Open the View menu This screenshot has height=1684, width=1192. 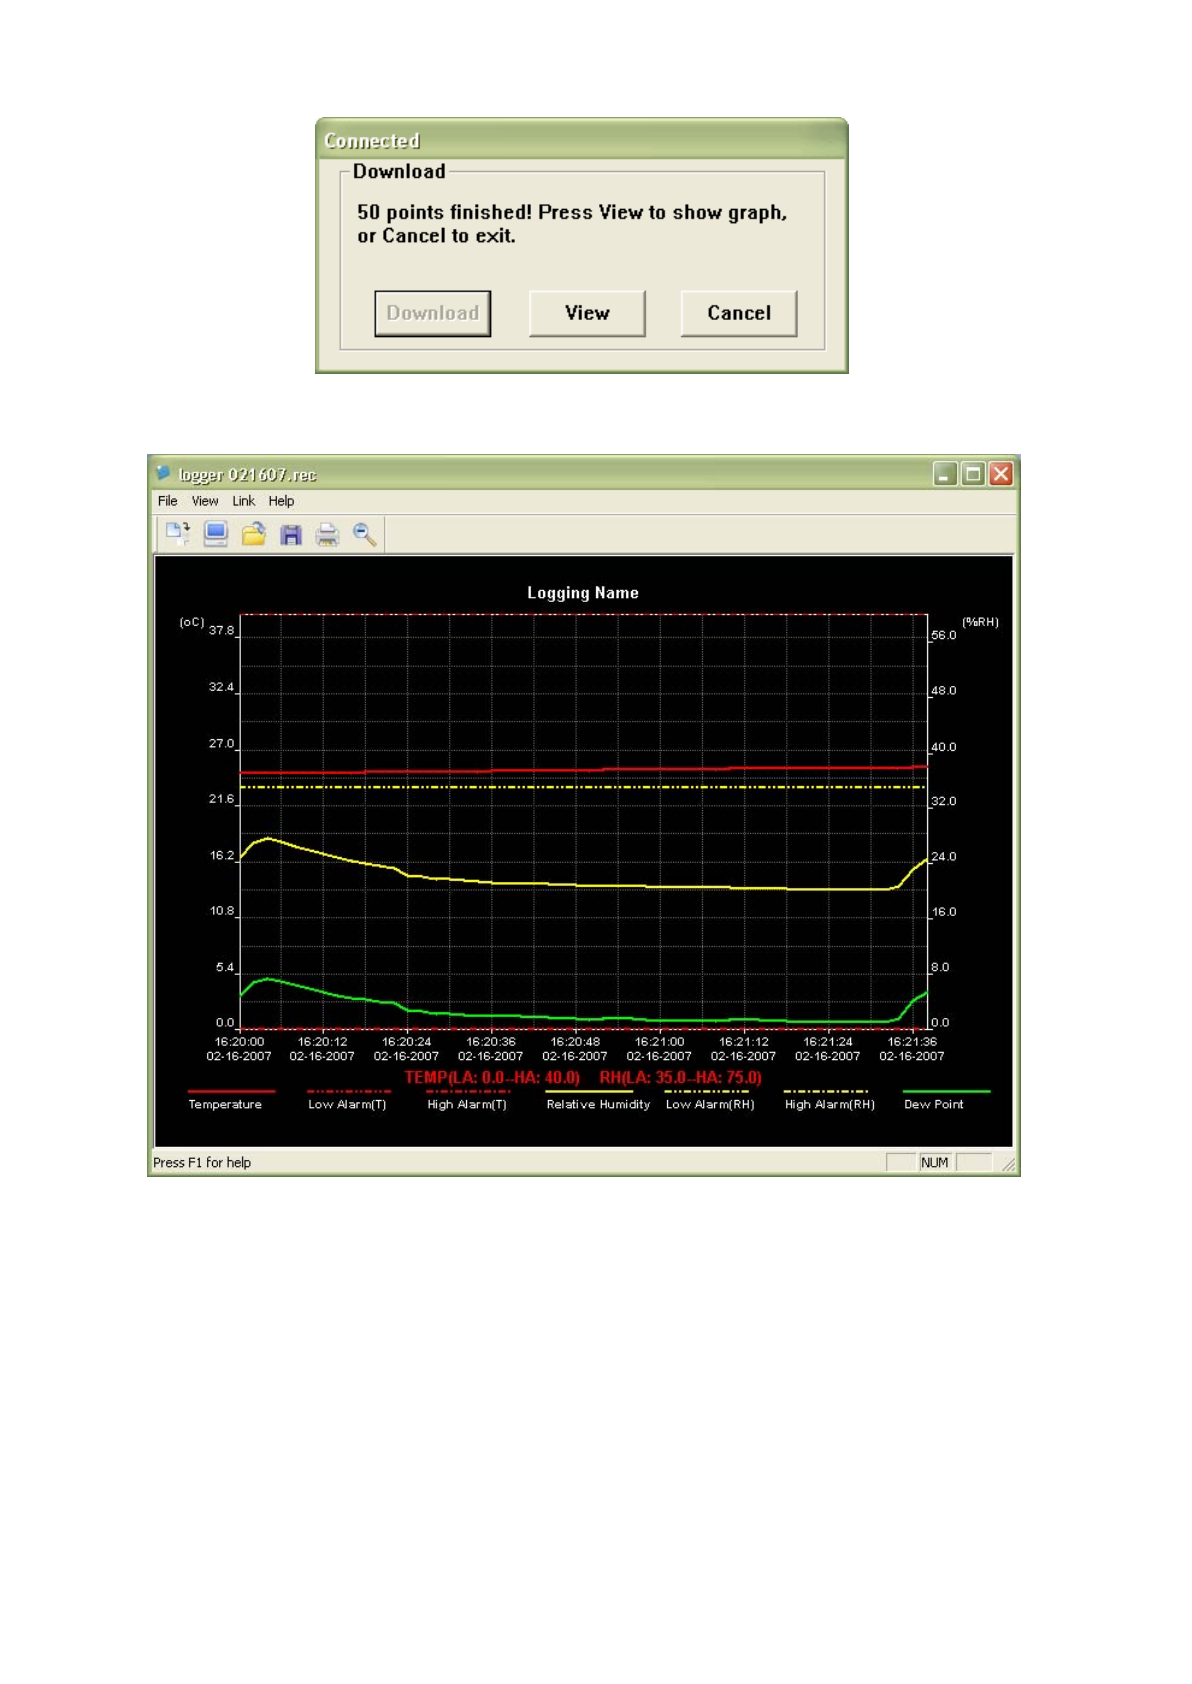point(205,501)
